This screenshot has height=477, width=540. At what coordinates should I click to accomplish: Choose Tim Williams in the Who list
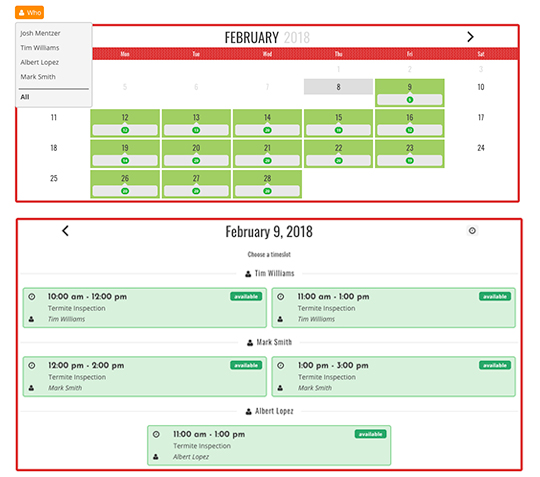point(40,48)
